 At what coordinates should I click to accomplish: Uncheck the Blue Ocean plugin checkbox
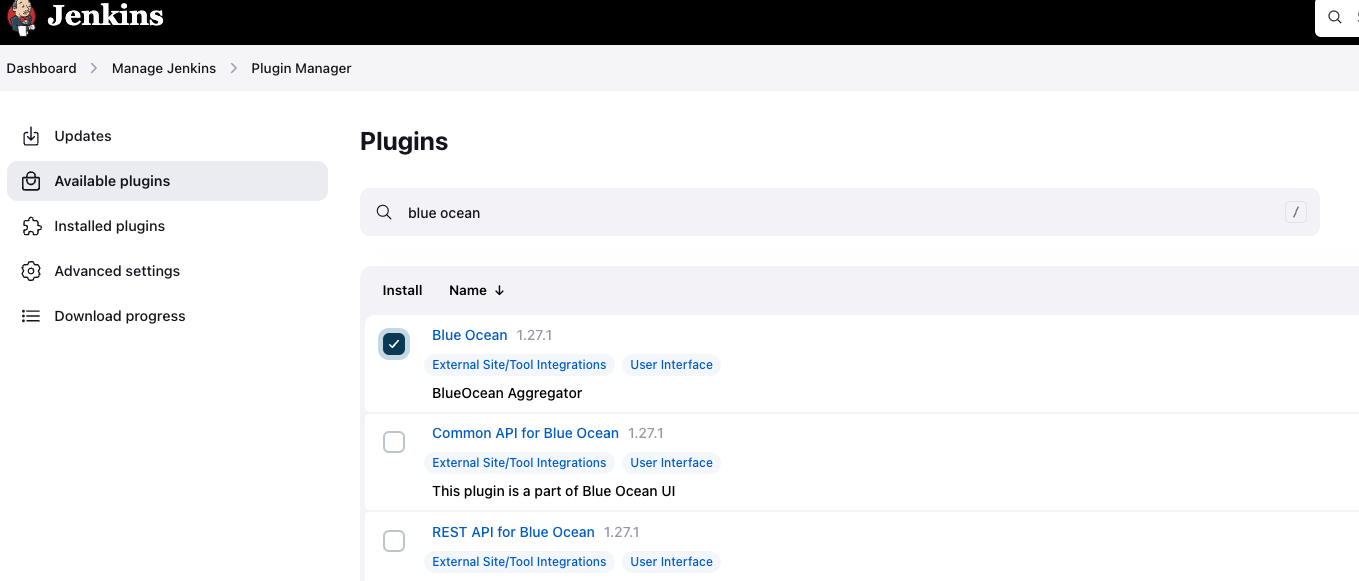394,344
